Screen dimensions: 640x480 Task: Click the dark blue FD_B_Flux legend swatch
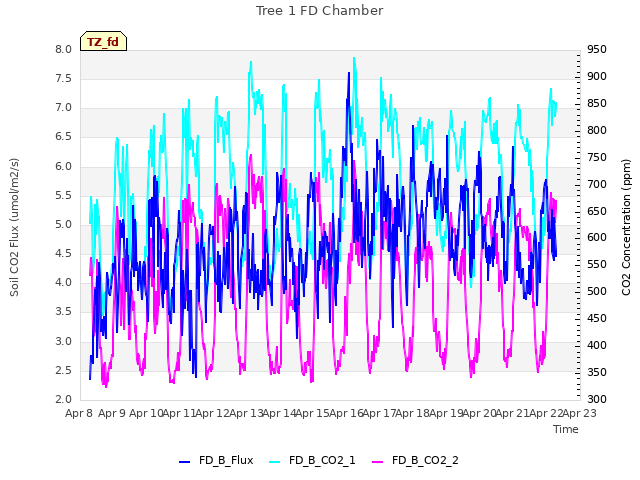pyautogui.click(x=184, y=462)
